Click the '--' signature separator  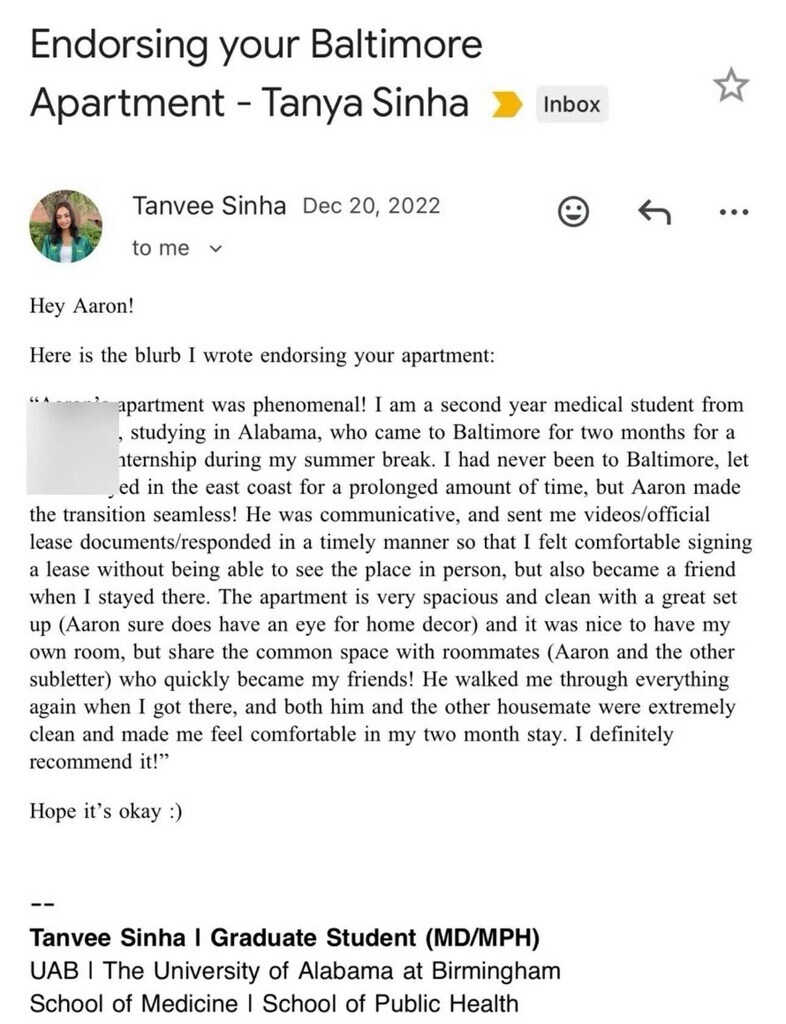click(42, 903)
